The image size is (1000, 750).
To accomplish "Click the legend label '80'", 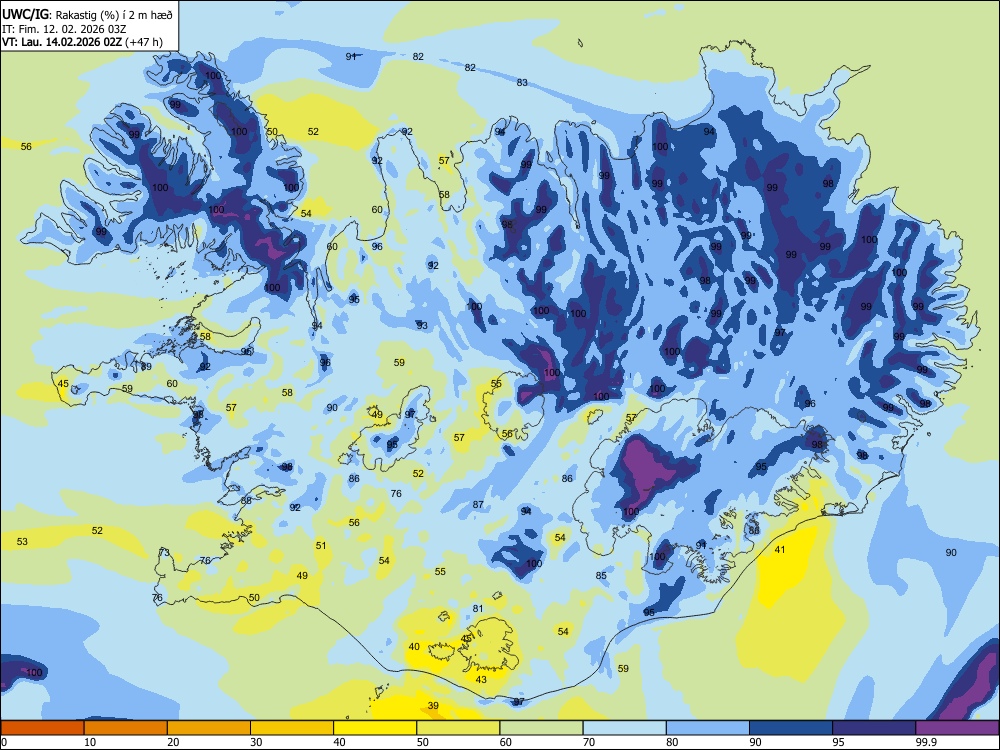I will pyautogui.click(x=672, y=742).
